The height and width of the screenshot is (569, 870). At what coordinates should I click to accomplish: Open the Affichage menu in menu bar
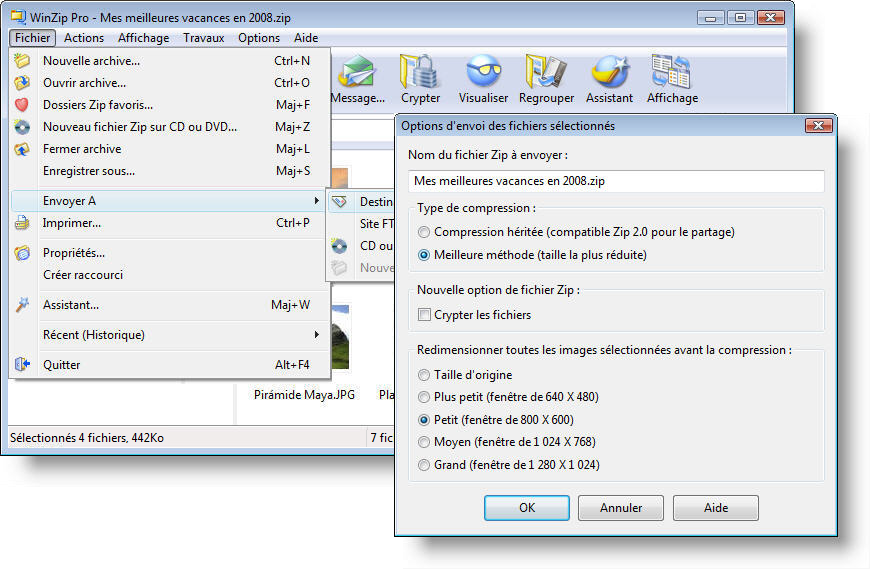coord(144,38)
